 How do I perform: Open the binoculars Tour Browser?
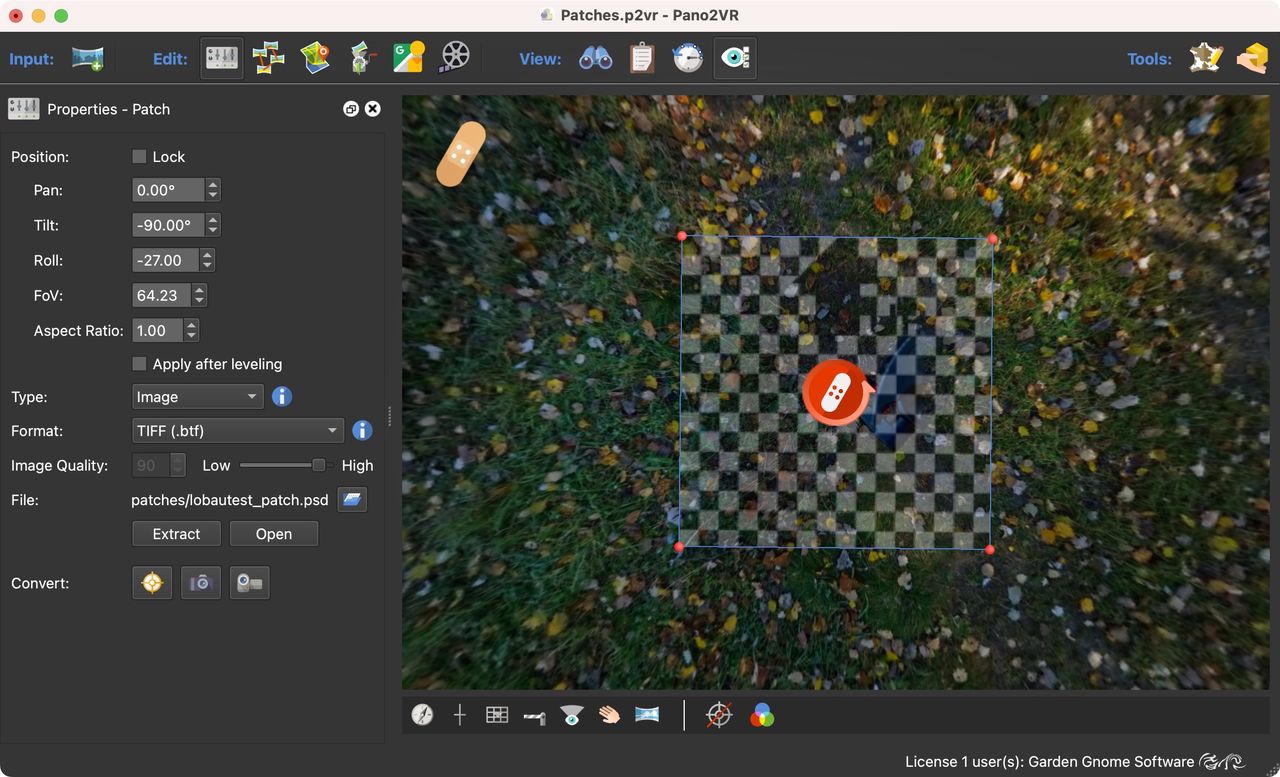[x=596, y=59]
